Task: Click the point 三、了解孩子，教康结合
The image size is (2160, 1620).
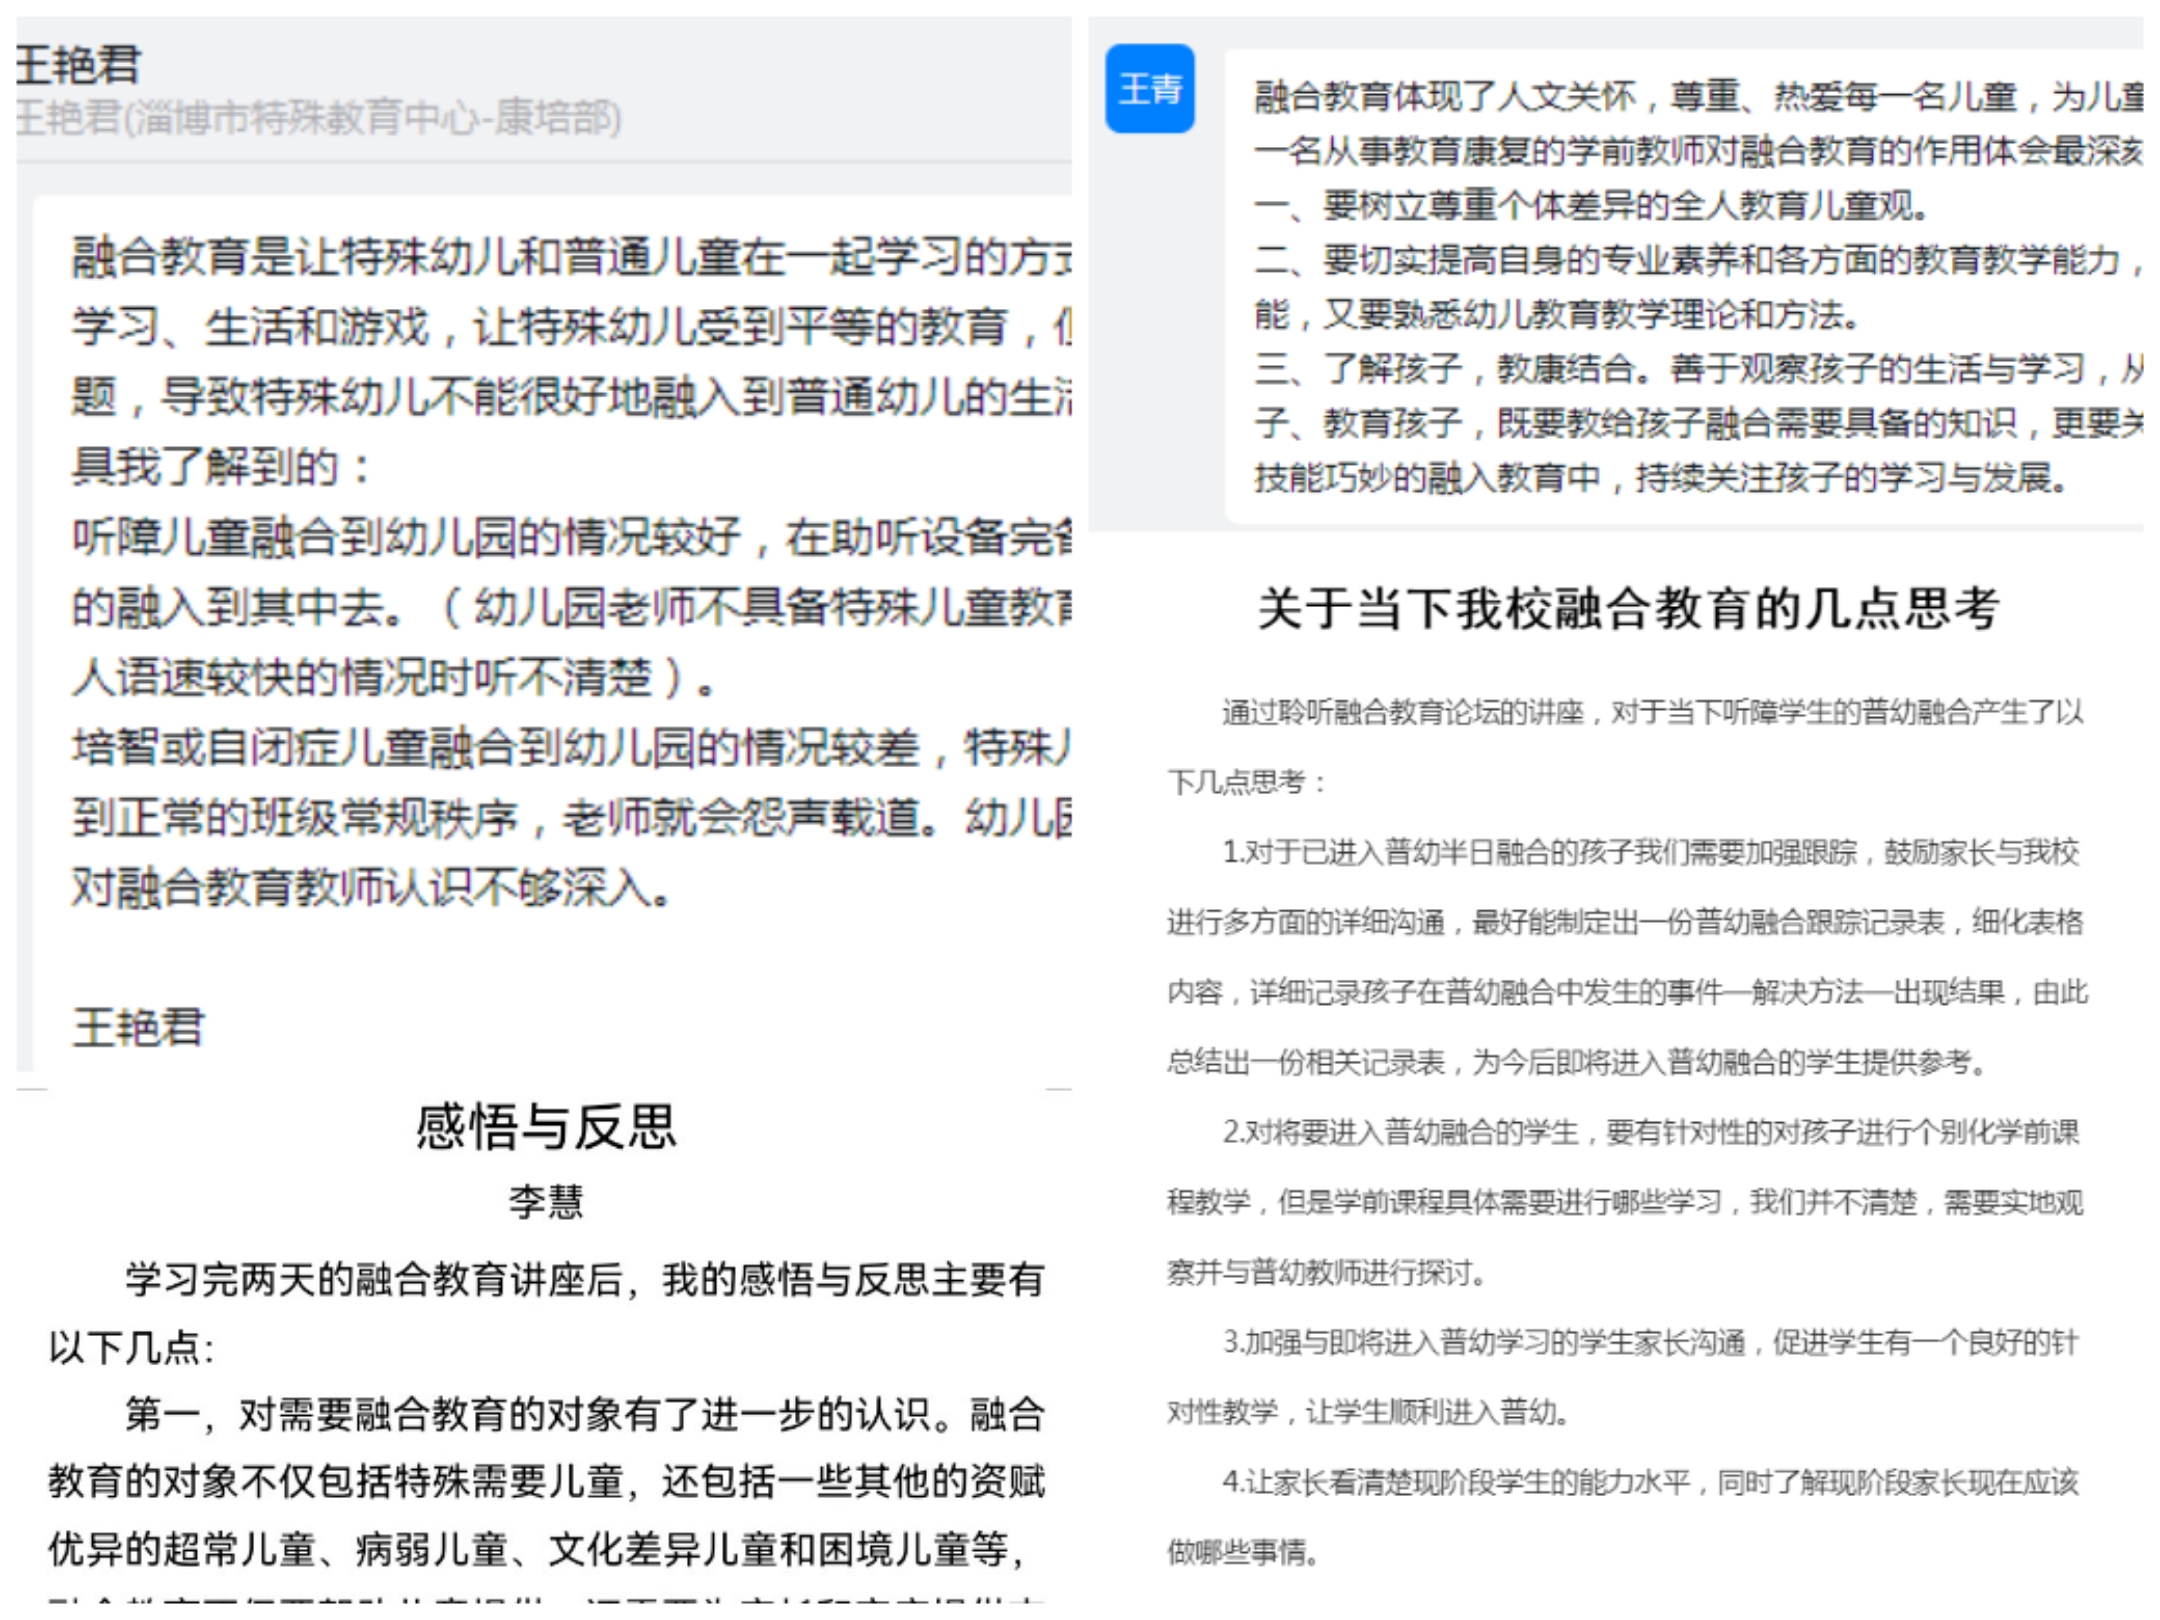Action: (1690, 369)
